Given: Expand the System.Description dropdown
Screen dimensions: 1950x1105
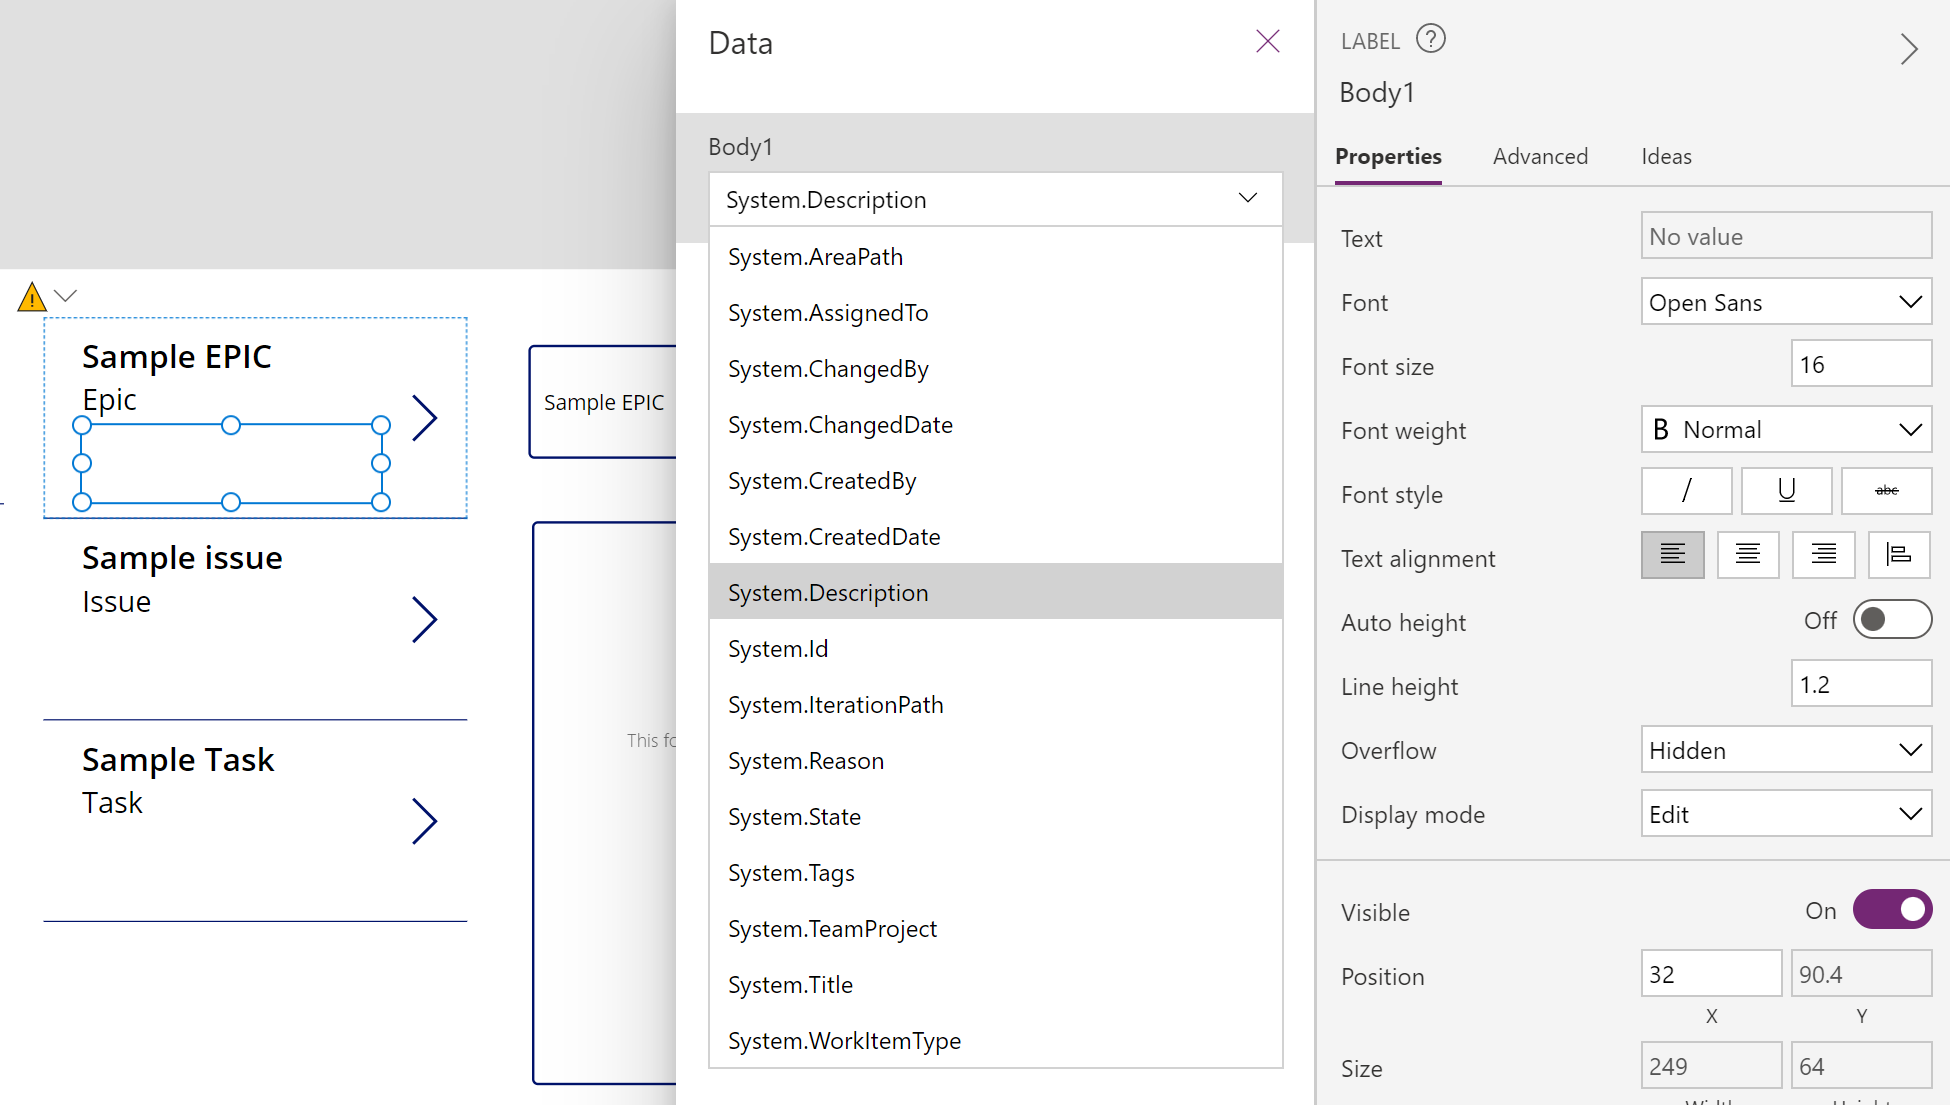Looking at the screenshot, I should click(1244, 200).
